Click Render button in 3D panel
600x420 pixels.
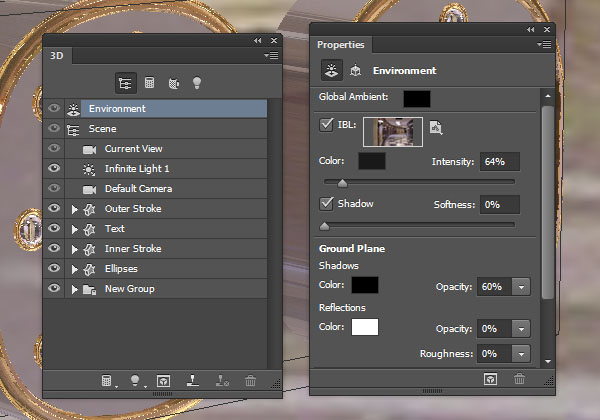pos(163,381)
